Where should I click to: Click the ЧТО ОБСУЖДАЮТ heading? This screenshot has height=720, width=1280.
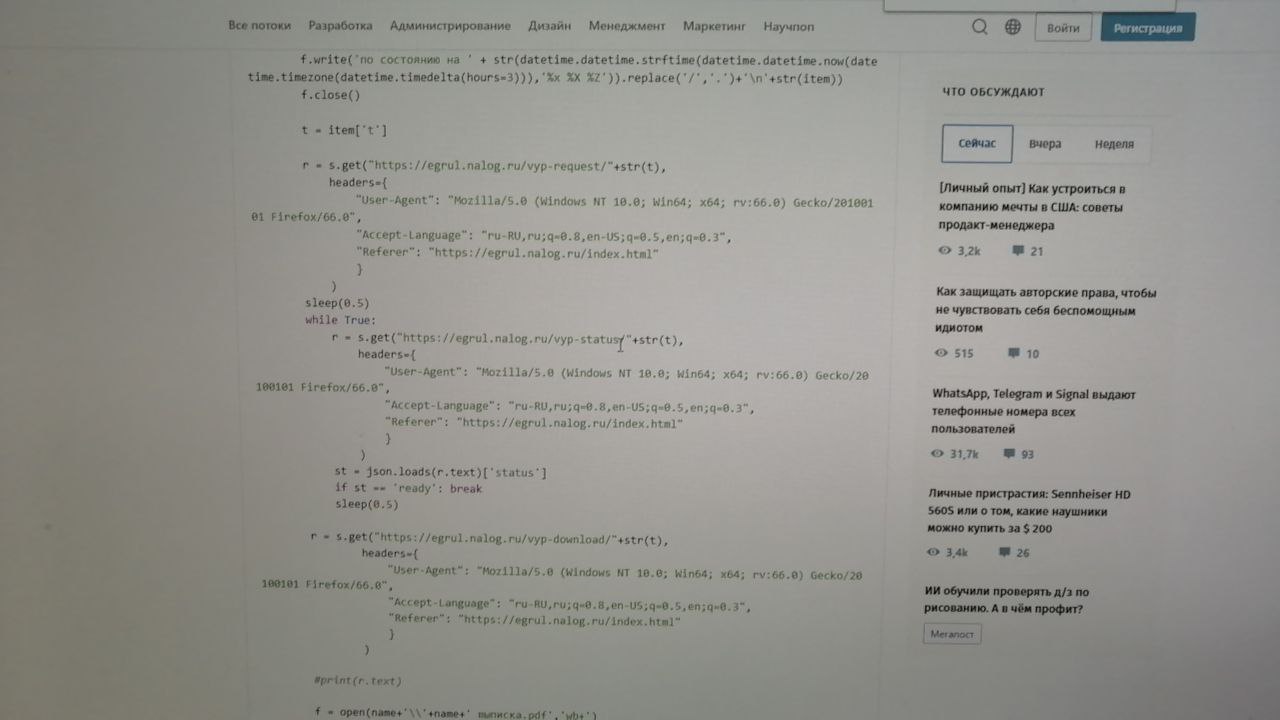pyautogui.click(x=993, y=92)
